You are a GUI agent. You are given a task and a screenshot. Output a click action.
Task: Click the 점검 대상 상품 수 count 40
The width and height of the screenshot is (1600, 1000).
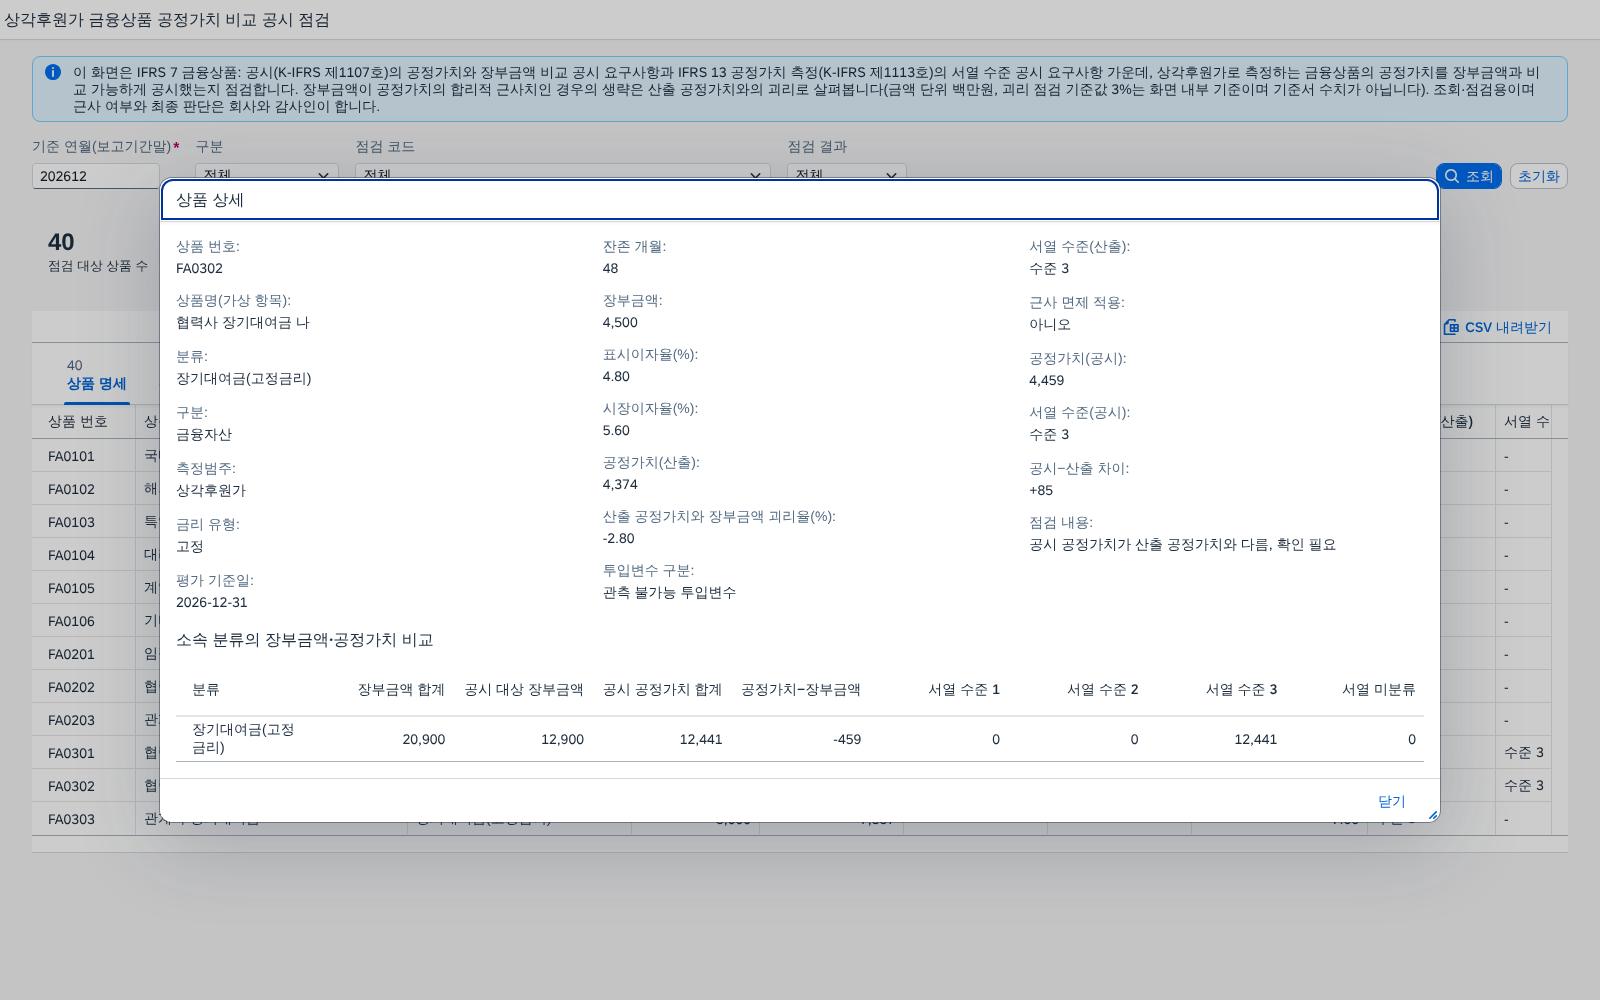coord(61,242)
